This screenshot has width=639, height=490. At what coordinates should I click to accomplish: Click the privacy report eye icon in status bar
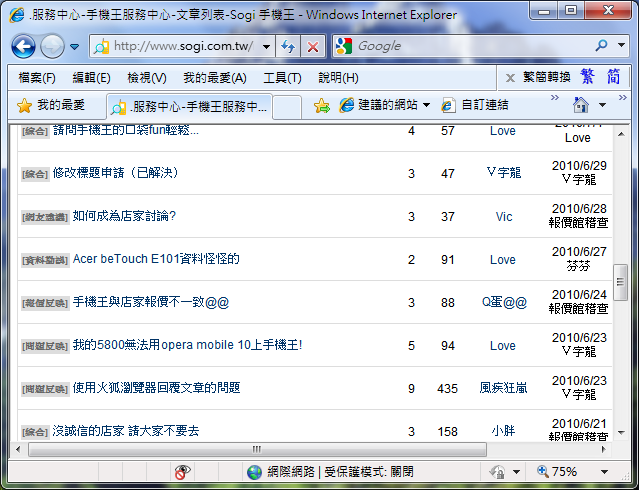tap(182, 472)
